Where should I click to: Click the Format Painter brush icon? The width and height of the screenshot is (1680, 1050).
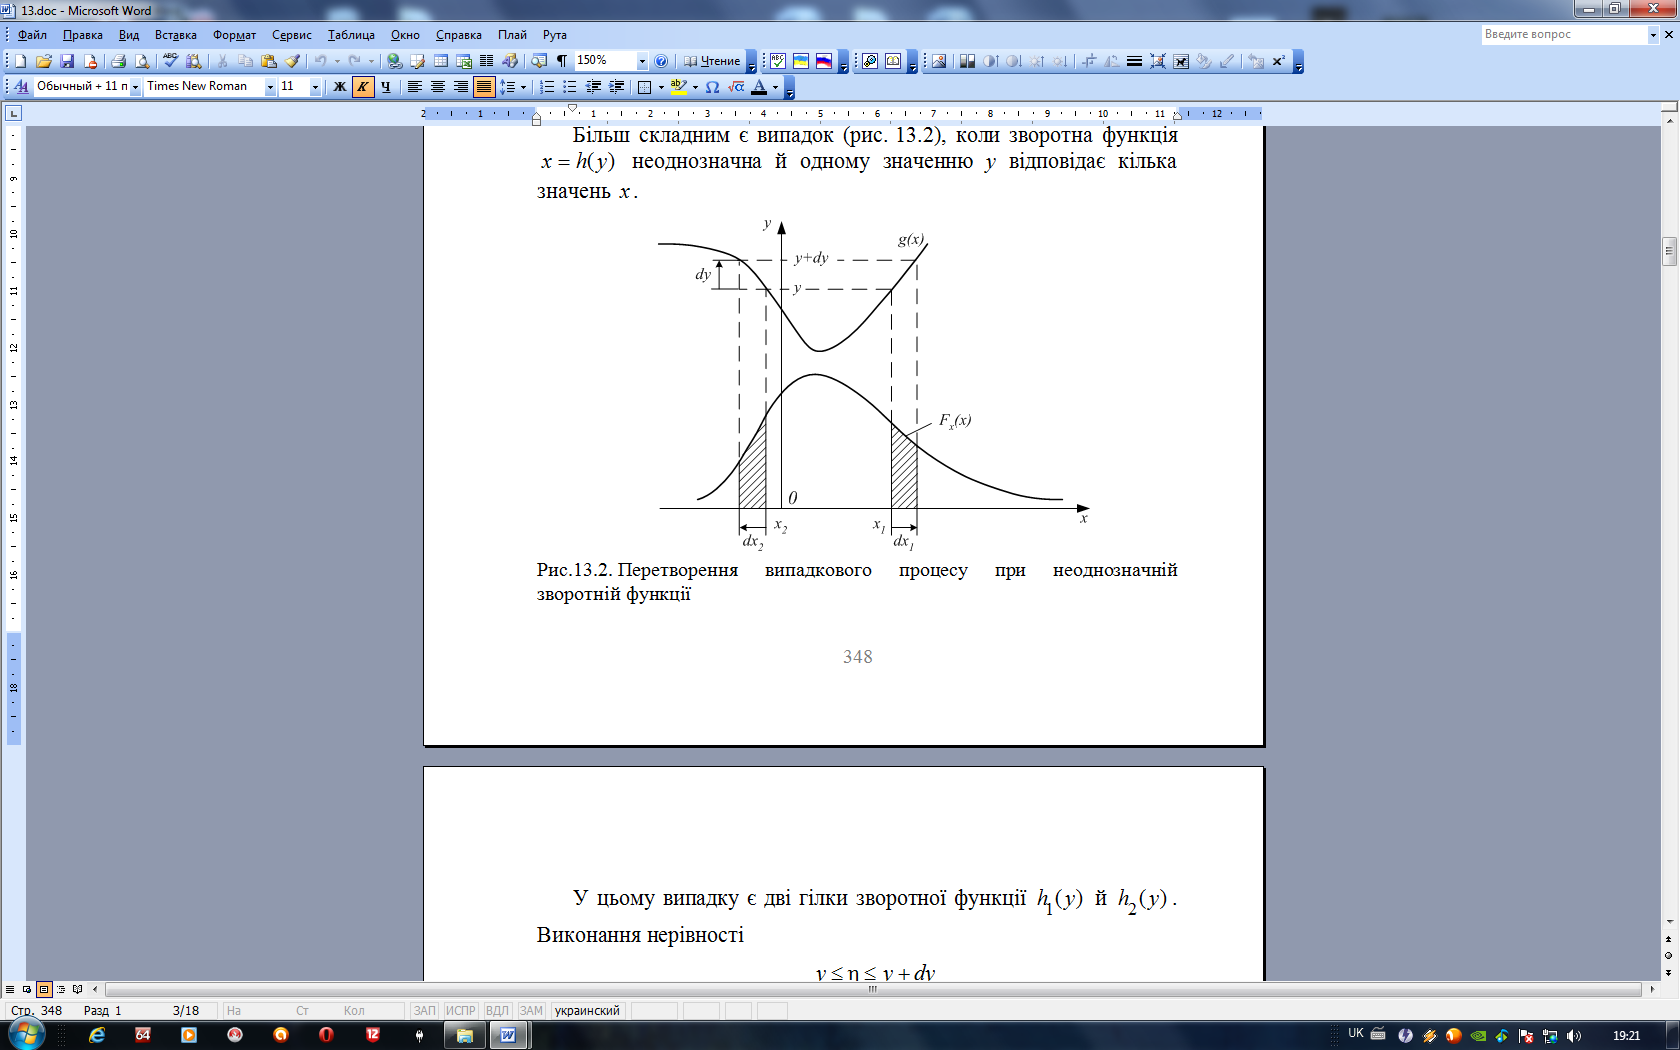click(x=292, y=61)
